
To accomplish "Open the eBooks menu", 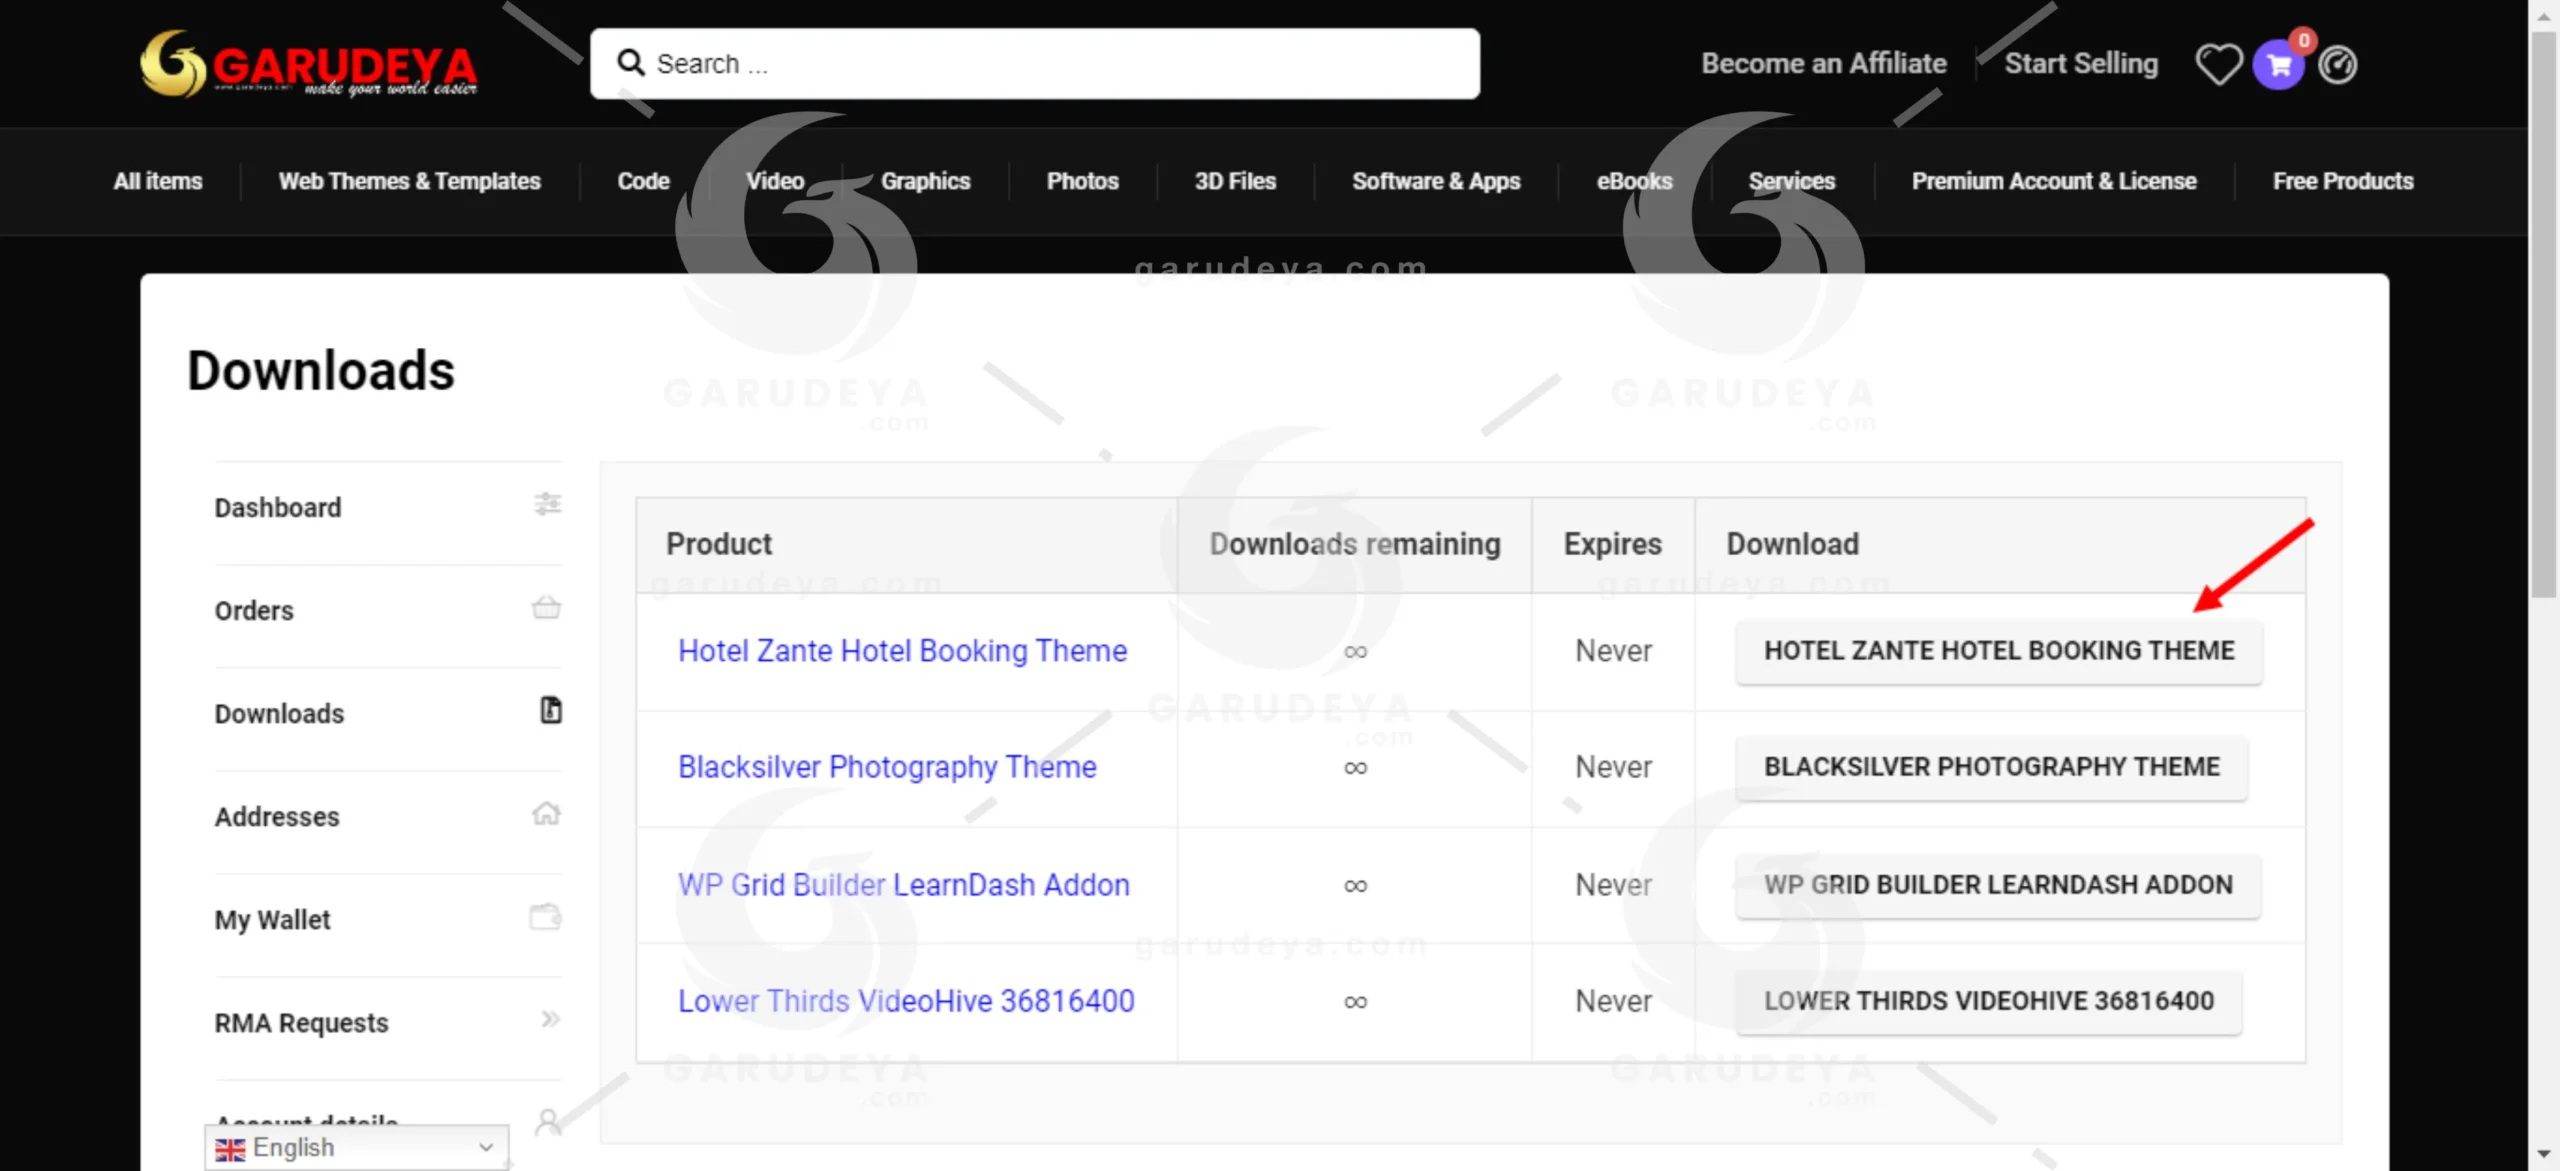I will (1634, 181).
